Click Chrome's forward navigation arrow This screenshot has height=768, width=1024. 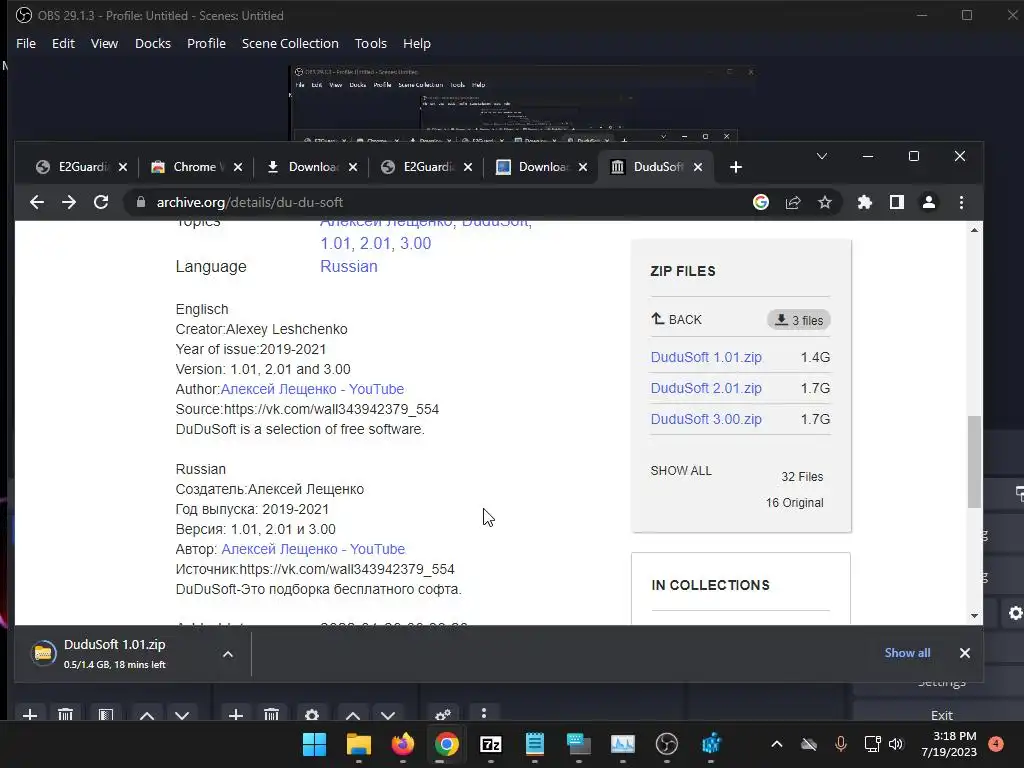69,202
